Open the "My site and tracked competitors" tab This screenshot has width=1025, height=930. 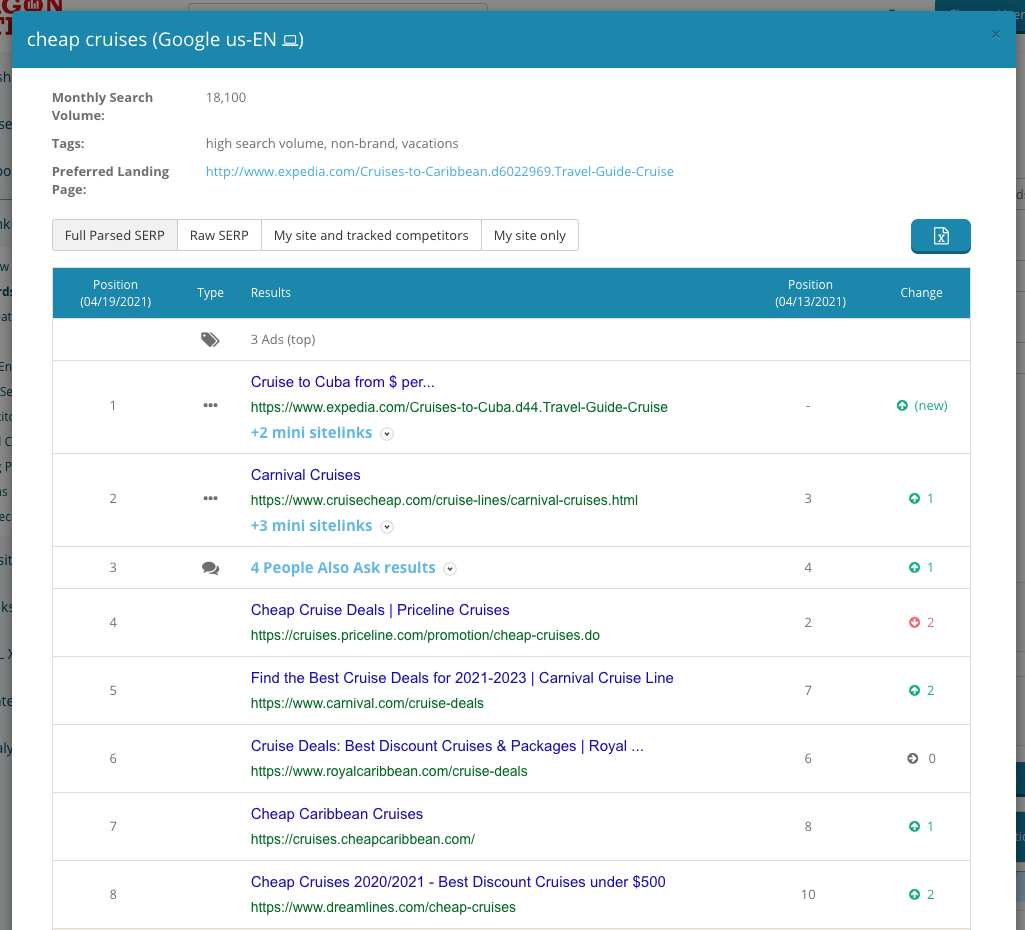370,235
